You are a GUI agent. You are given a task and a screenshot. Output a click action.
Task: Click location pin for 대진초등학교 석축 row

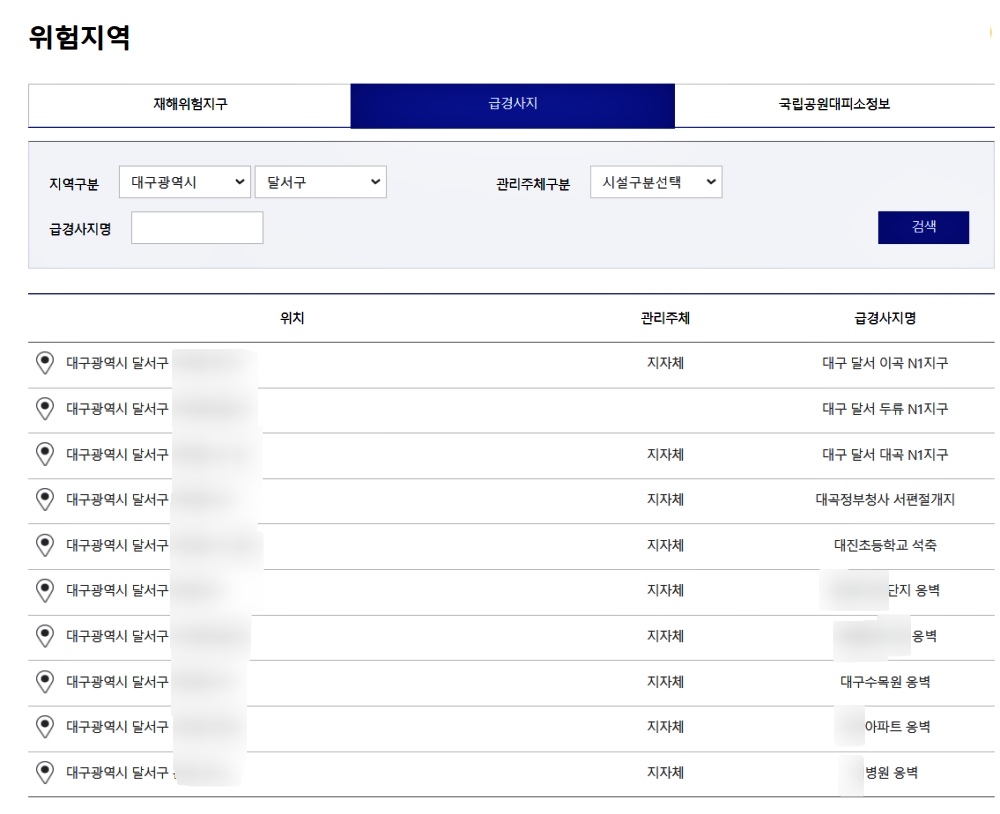coord(44,545)
